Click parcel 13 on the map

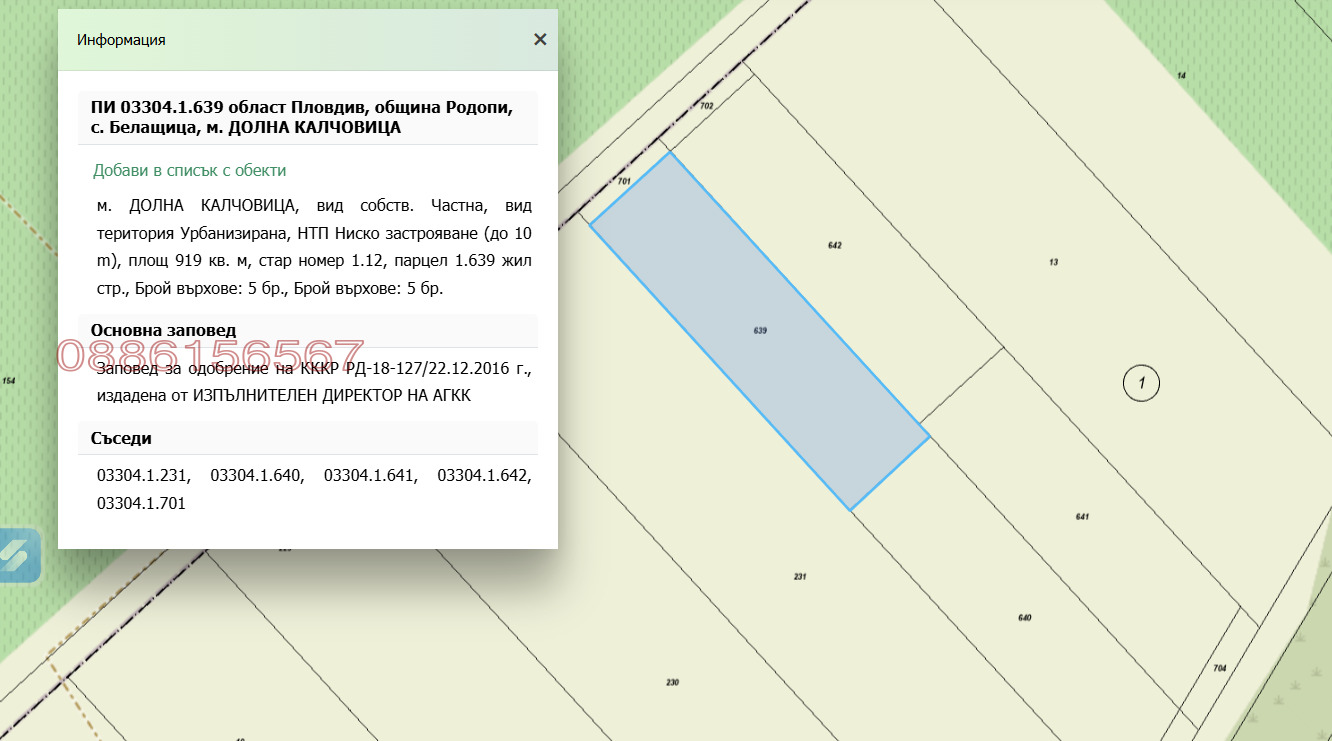(x=1053, y=262)
